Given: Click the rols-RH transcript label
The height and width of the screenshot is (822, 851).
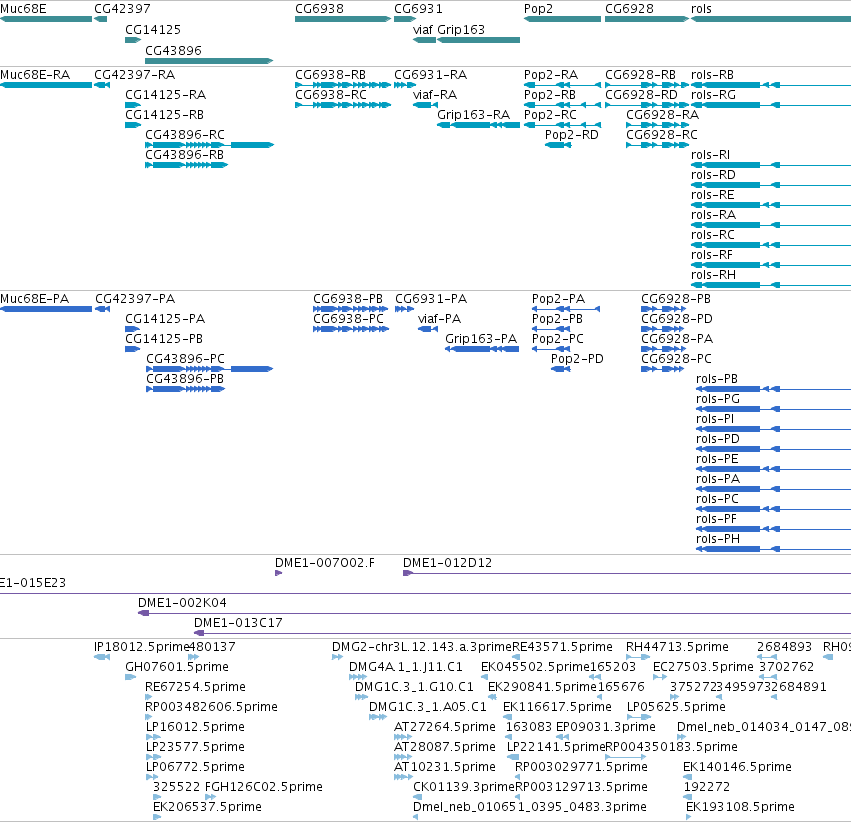Looking at the screenshot, I should click(x=713, y=275).
